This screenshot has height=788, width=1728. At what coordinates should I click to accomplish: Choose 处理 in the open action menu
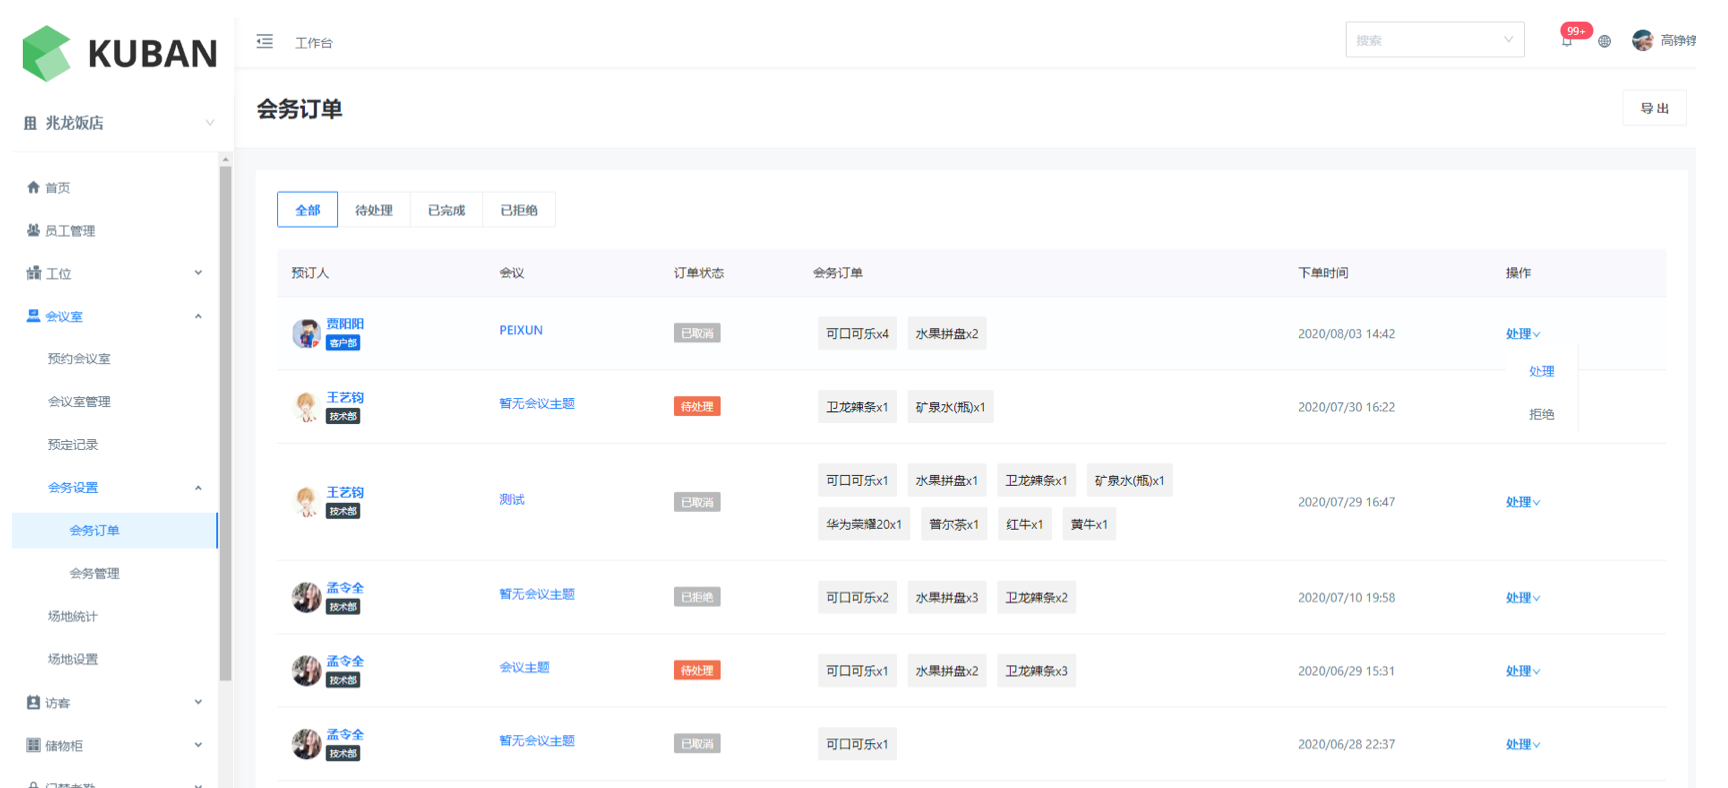coord(1541,371)
